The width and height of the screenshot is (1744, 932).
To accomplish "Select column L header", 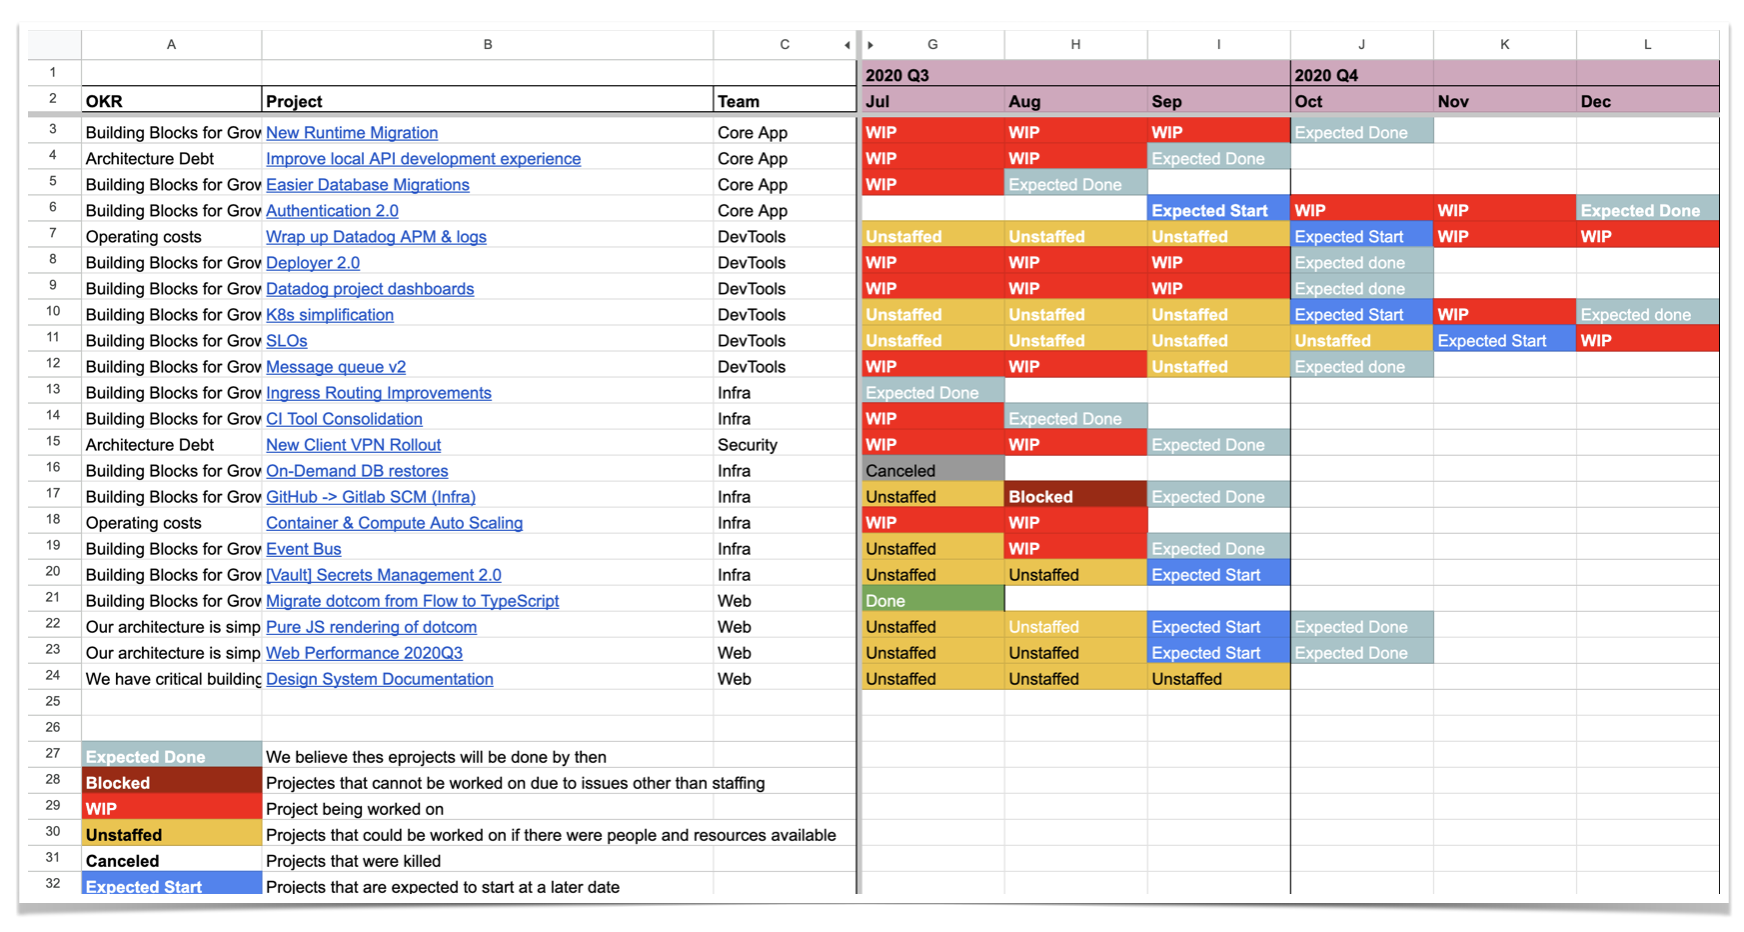I will (x=1648, y=45).
